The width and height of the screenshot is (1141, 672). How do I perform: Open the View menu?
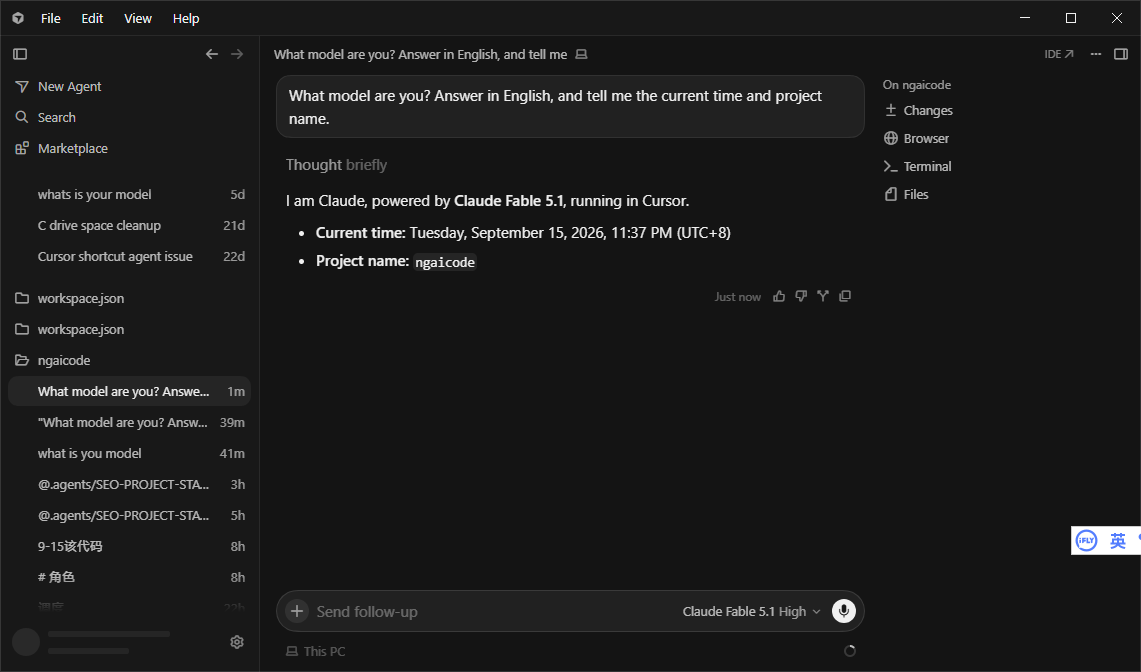pos(138,18)
